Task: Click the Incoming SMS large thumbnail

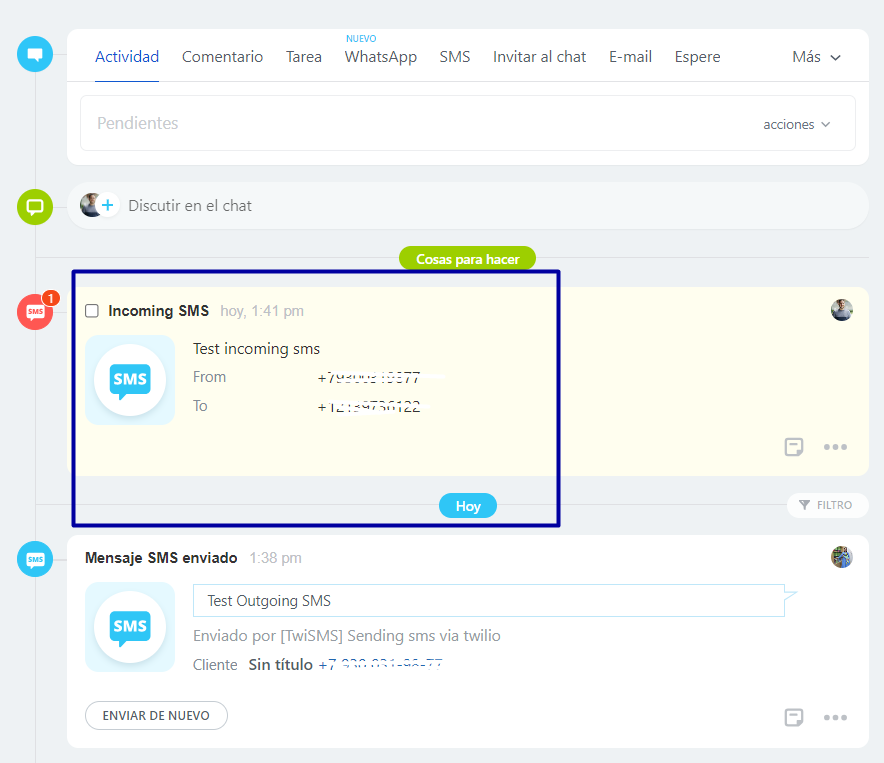Action: pos(130,380)
